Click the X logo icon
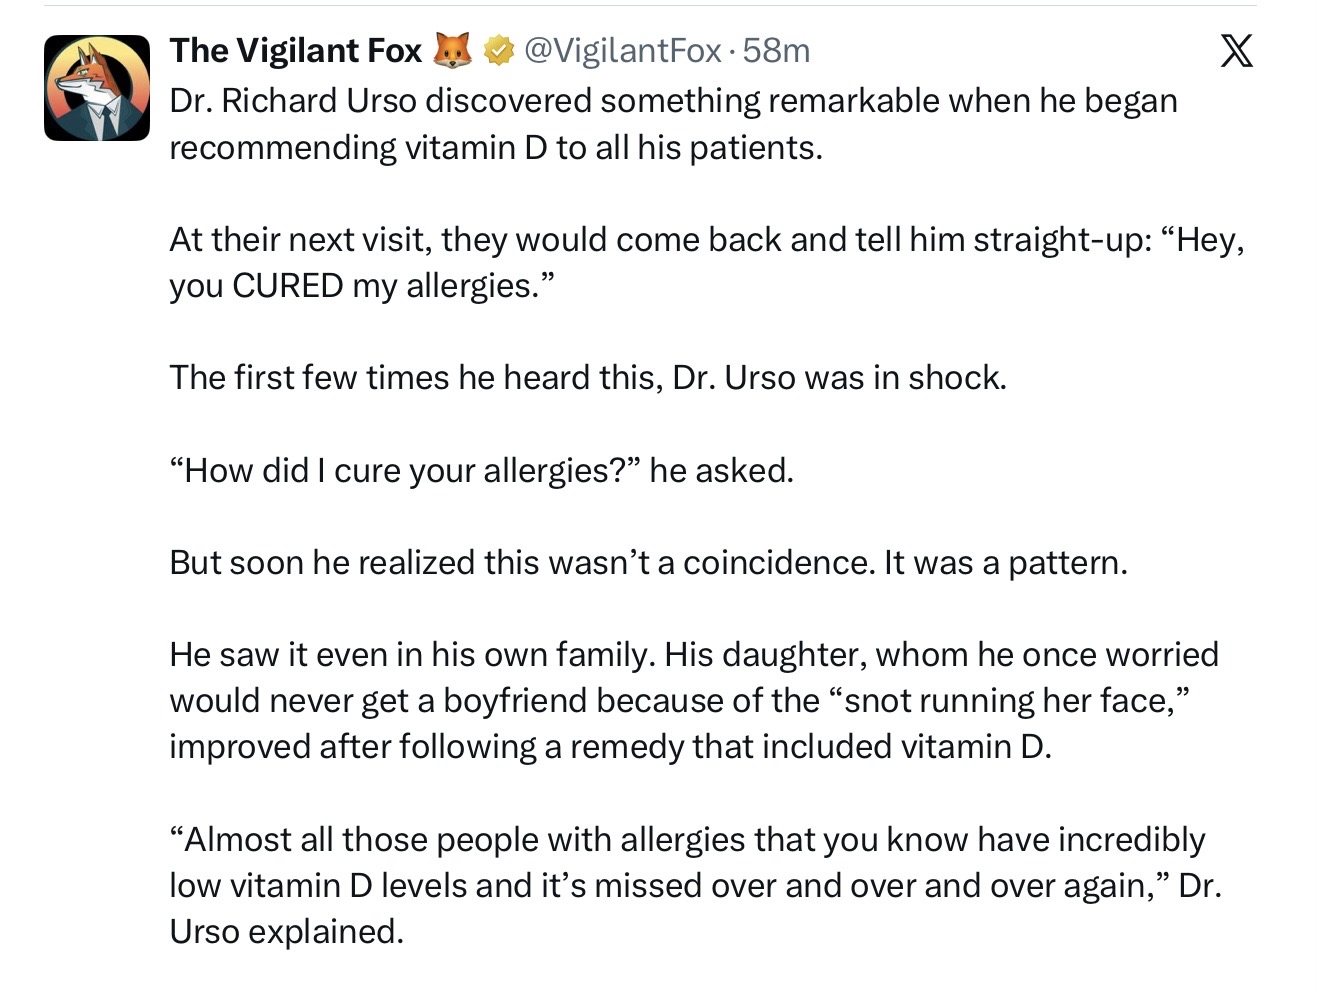This screenshot has height=992, width=1319. (x=1236, y=50)
